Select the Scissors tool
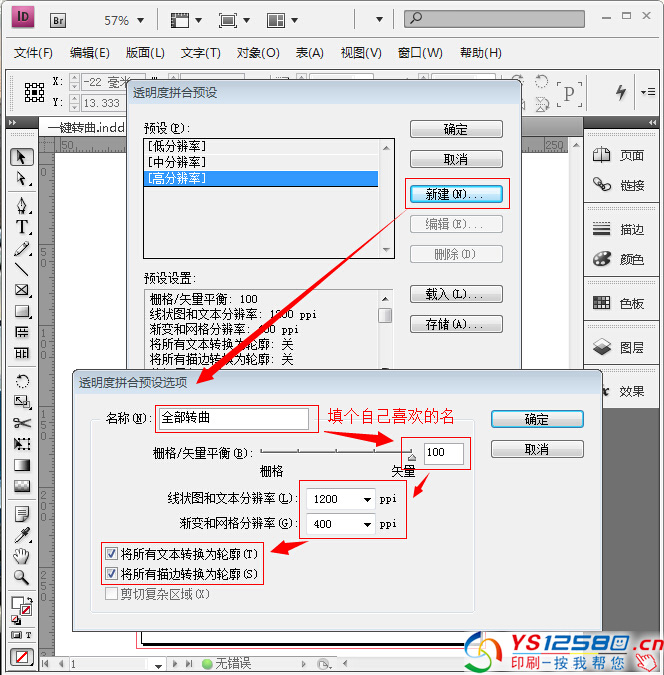 [x=22, y=422]
